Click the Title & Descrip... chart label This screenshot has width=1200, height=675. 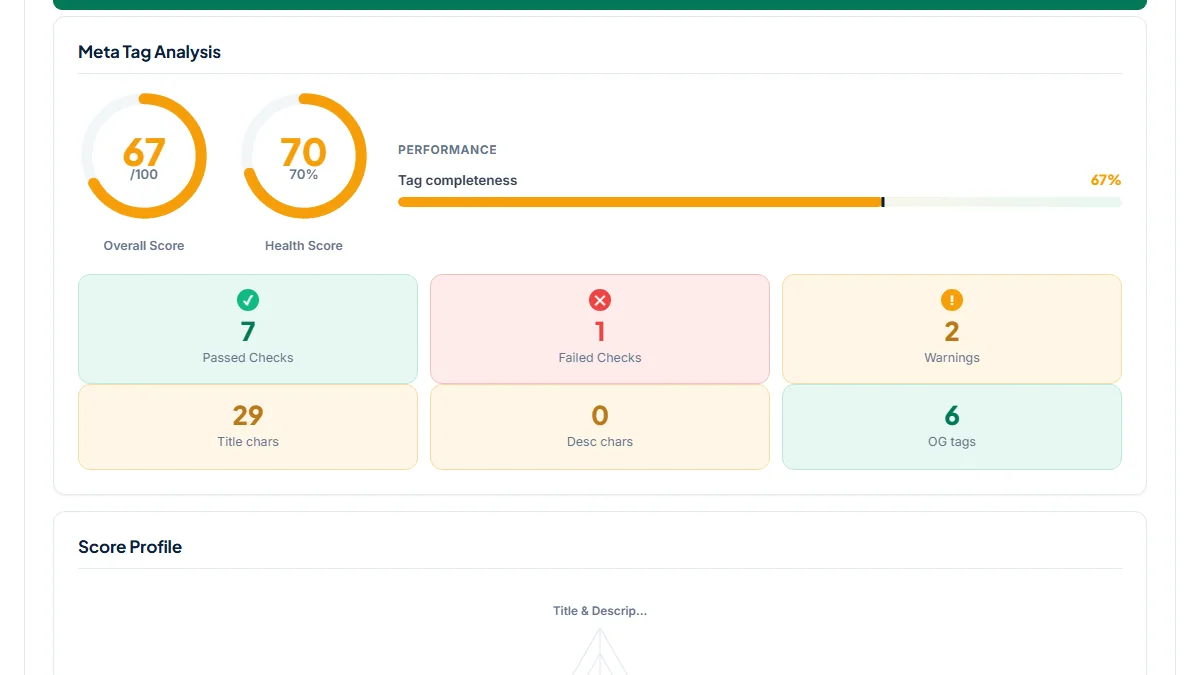(600, 611)
